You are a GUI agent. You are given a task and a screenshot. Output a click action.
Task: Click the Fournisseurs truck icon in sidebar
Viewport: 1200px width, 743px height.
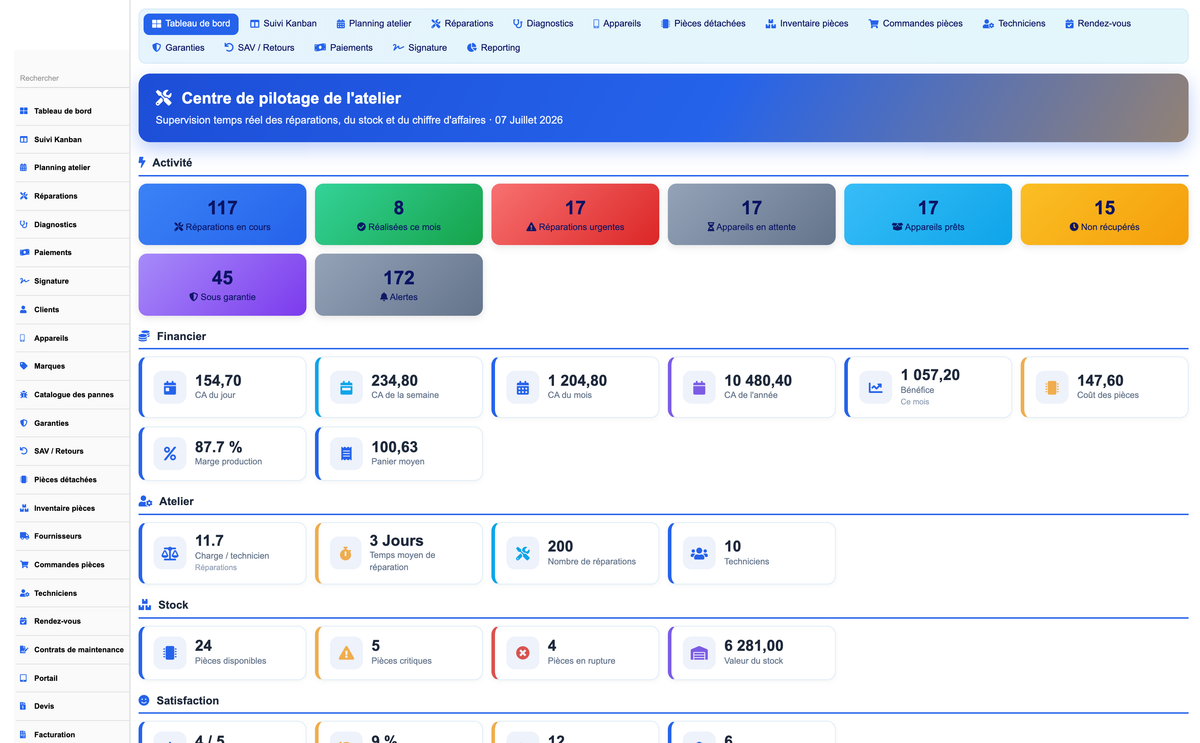[24, 536]
